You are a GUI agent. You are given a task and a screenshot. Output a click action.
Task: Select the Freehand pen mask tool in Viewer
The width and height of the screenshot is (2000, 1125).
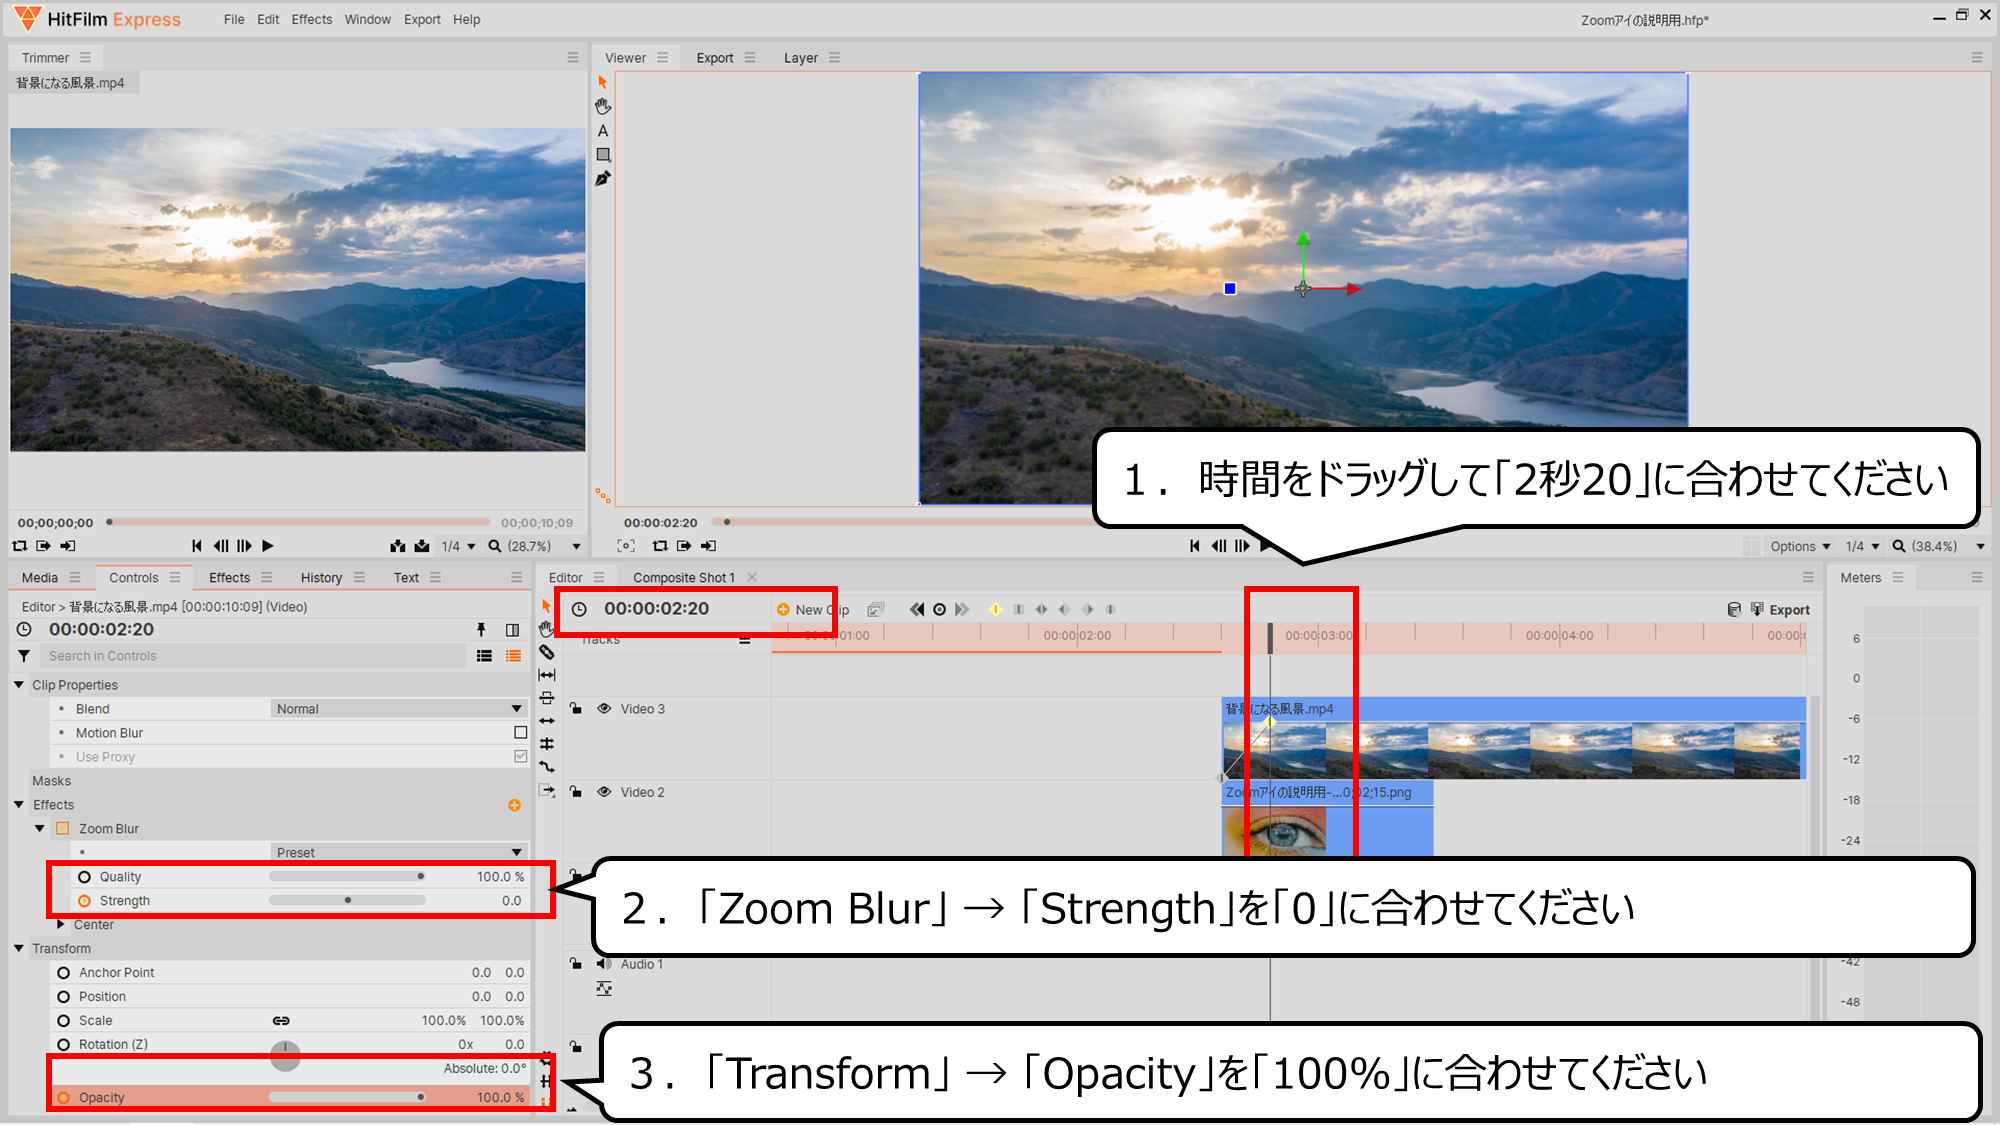pyautogui.click(x=603, y=179)
